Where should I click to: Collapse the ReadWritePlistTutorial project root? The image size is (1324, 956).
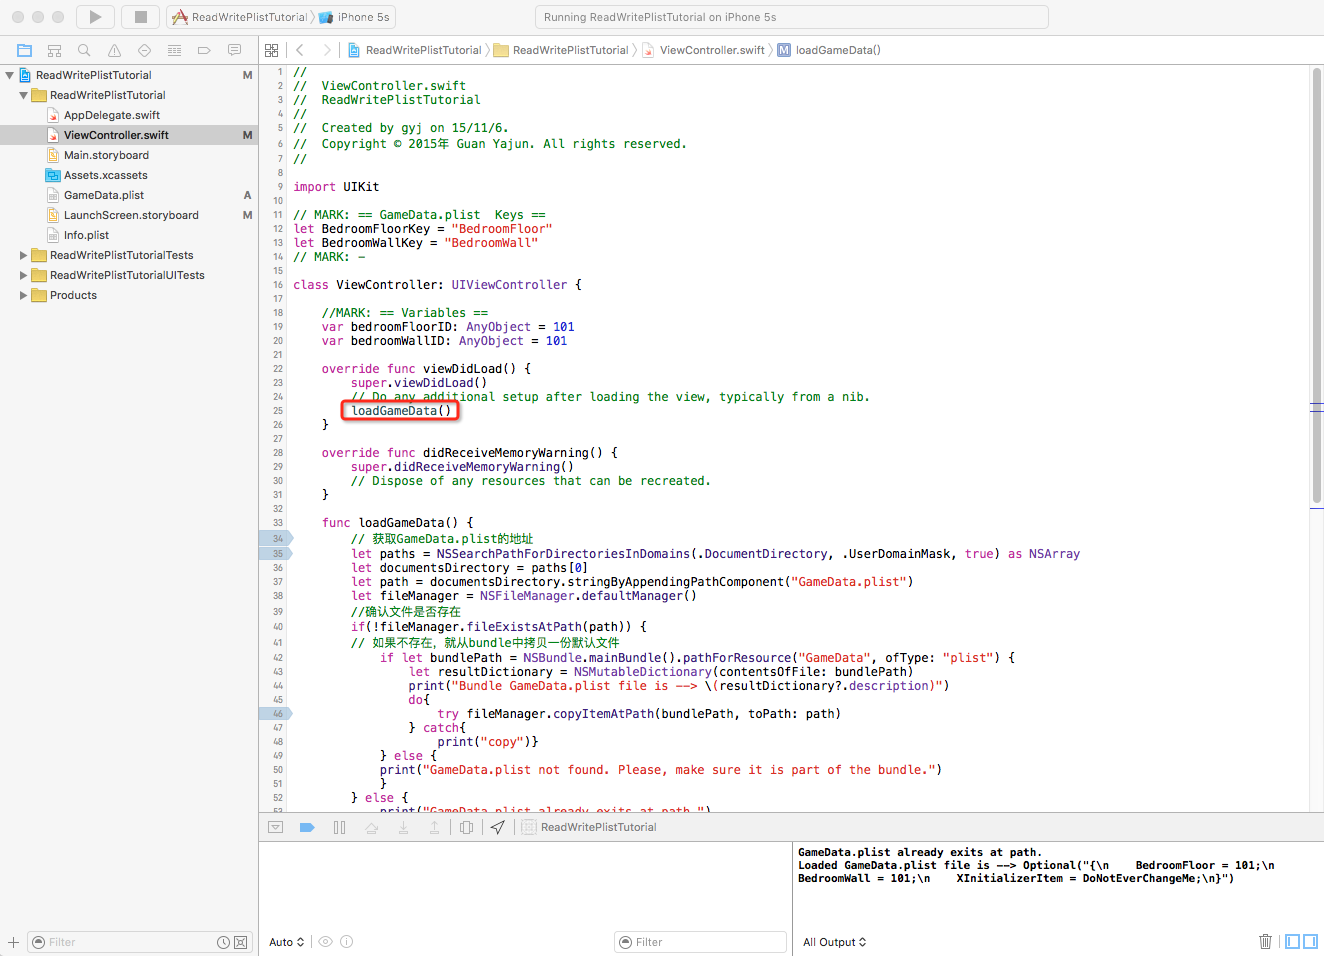[x=9, y=75]
